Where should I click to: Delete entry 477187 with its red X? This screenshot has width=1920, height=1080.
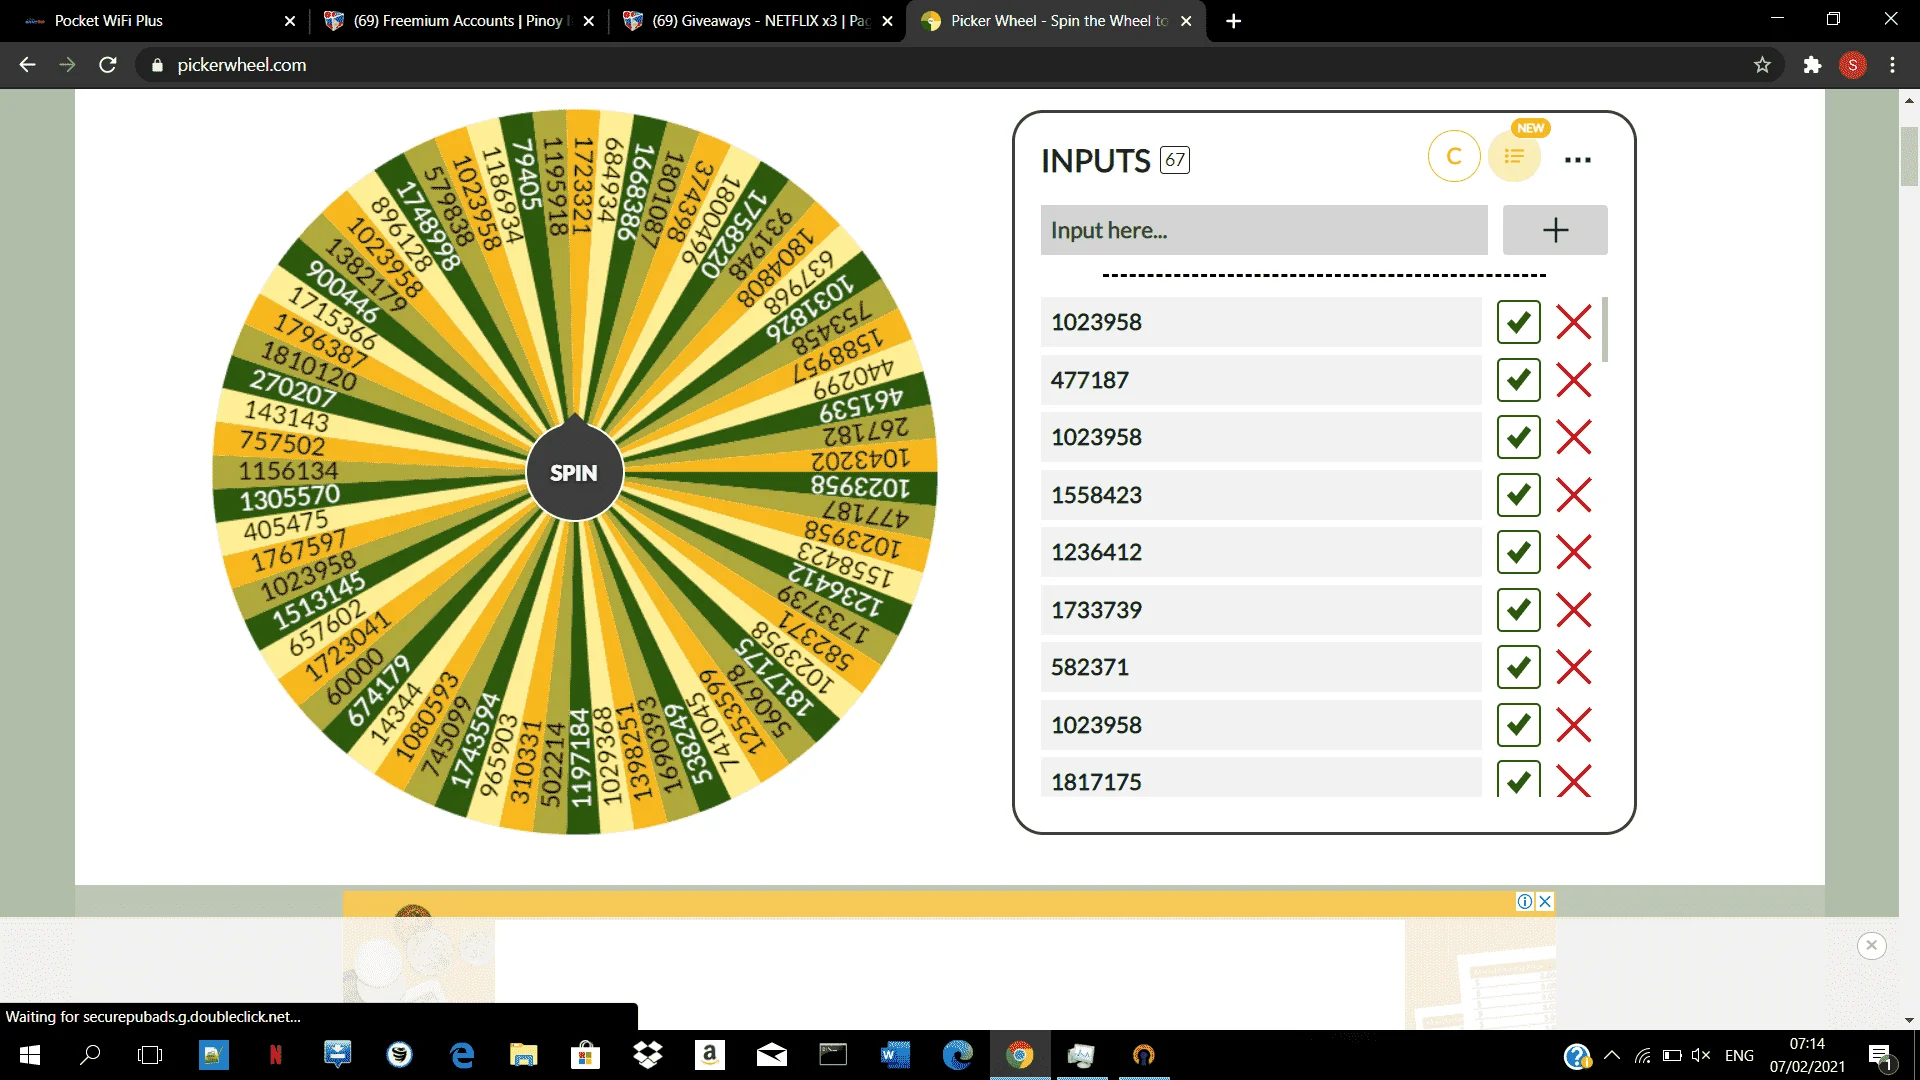(x=1574, y=380)
